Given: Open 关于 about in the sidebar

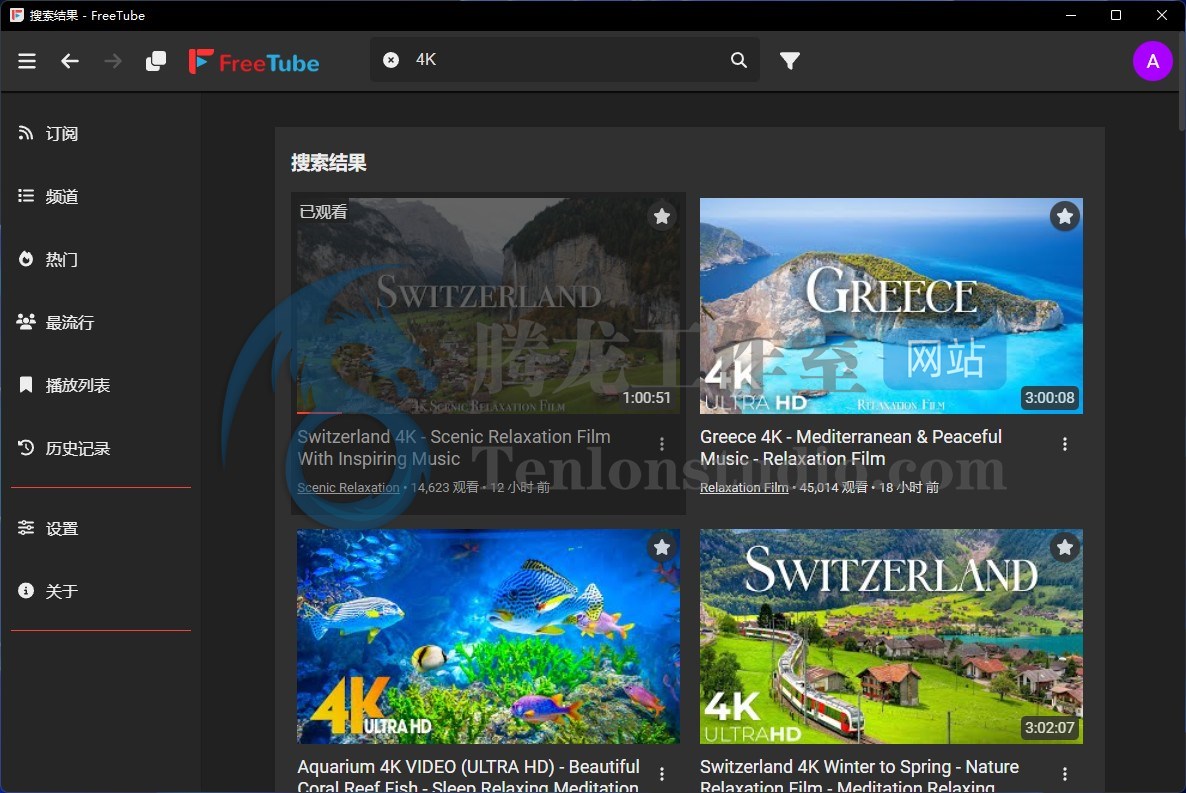Looking at the screenshot, I should click(101, 591).
